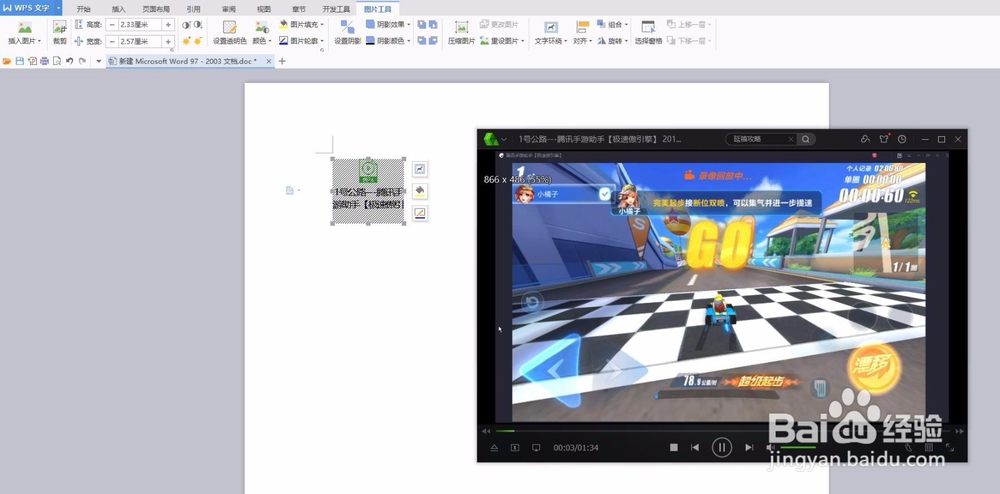Click outline pen icon beside selected object
The image size is (1000, 494).
(x=420, y=213)
